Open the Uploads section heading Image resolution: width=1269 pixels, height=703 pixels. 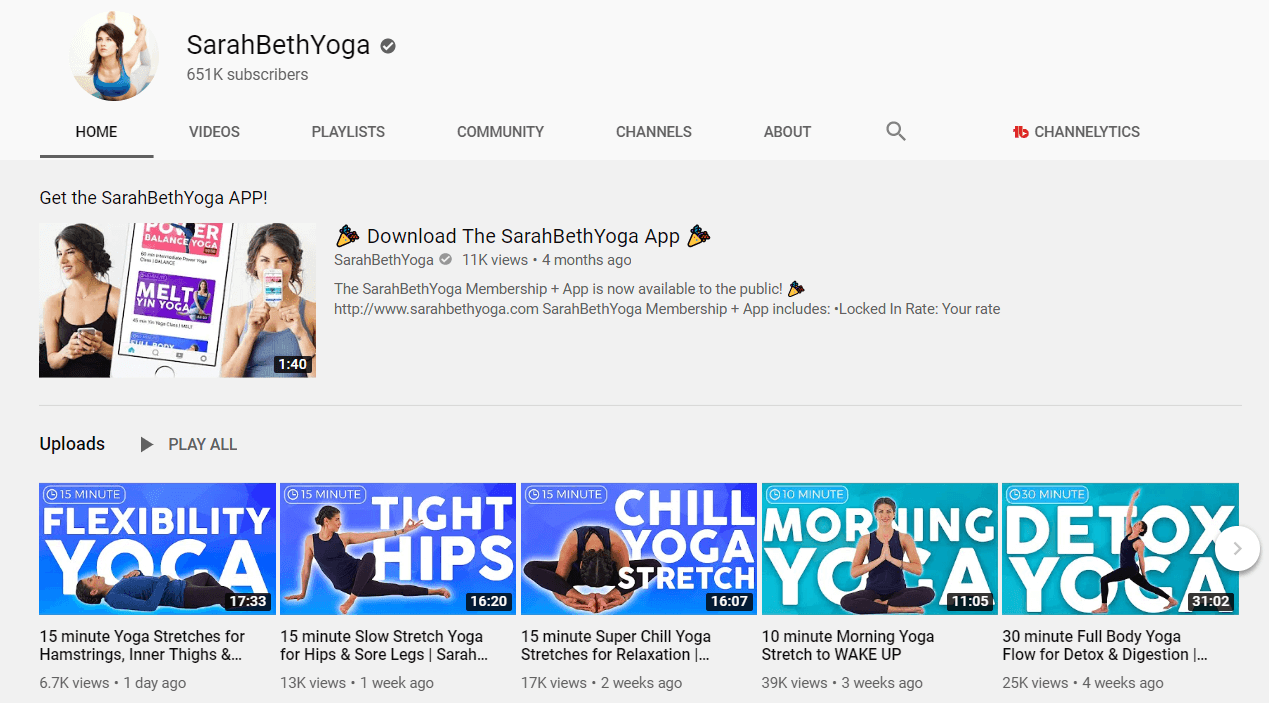click(72, 444)
